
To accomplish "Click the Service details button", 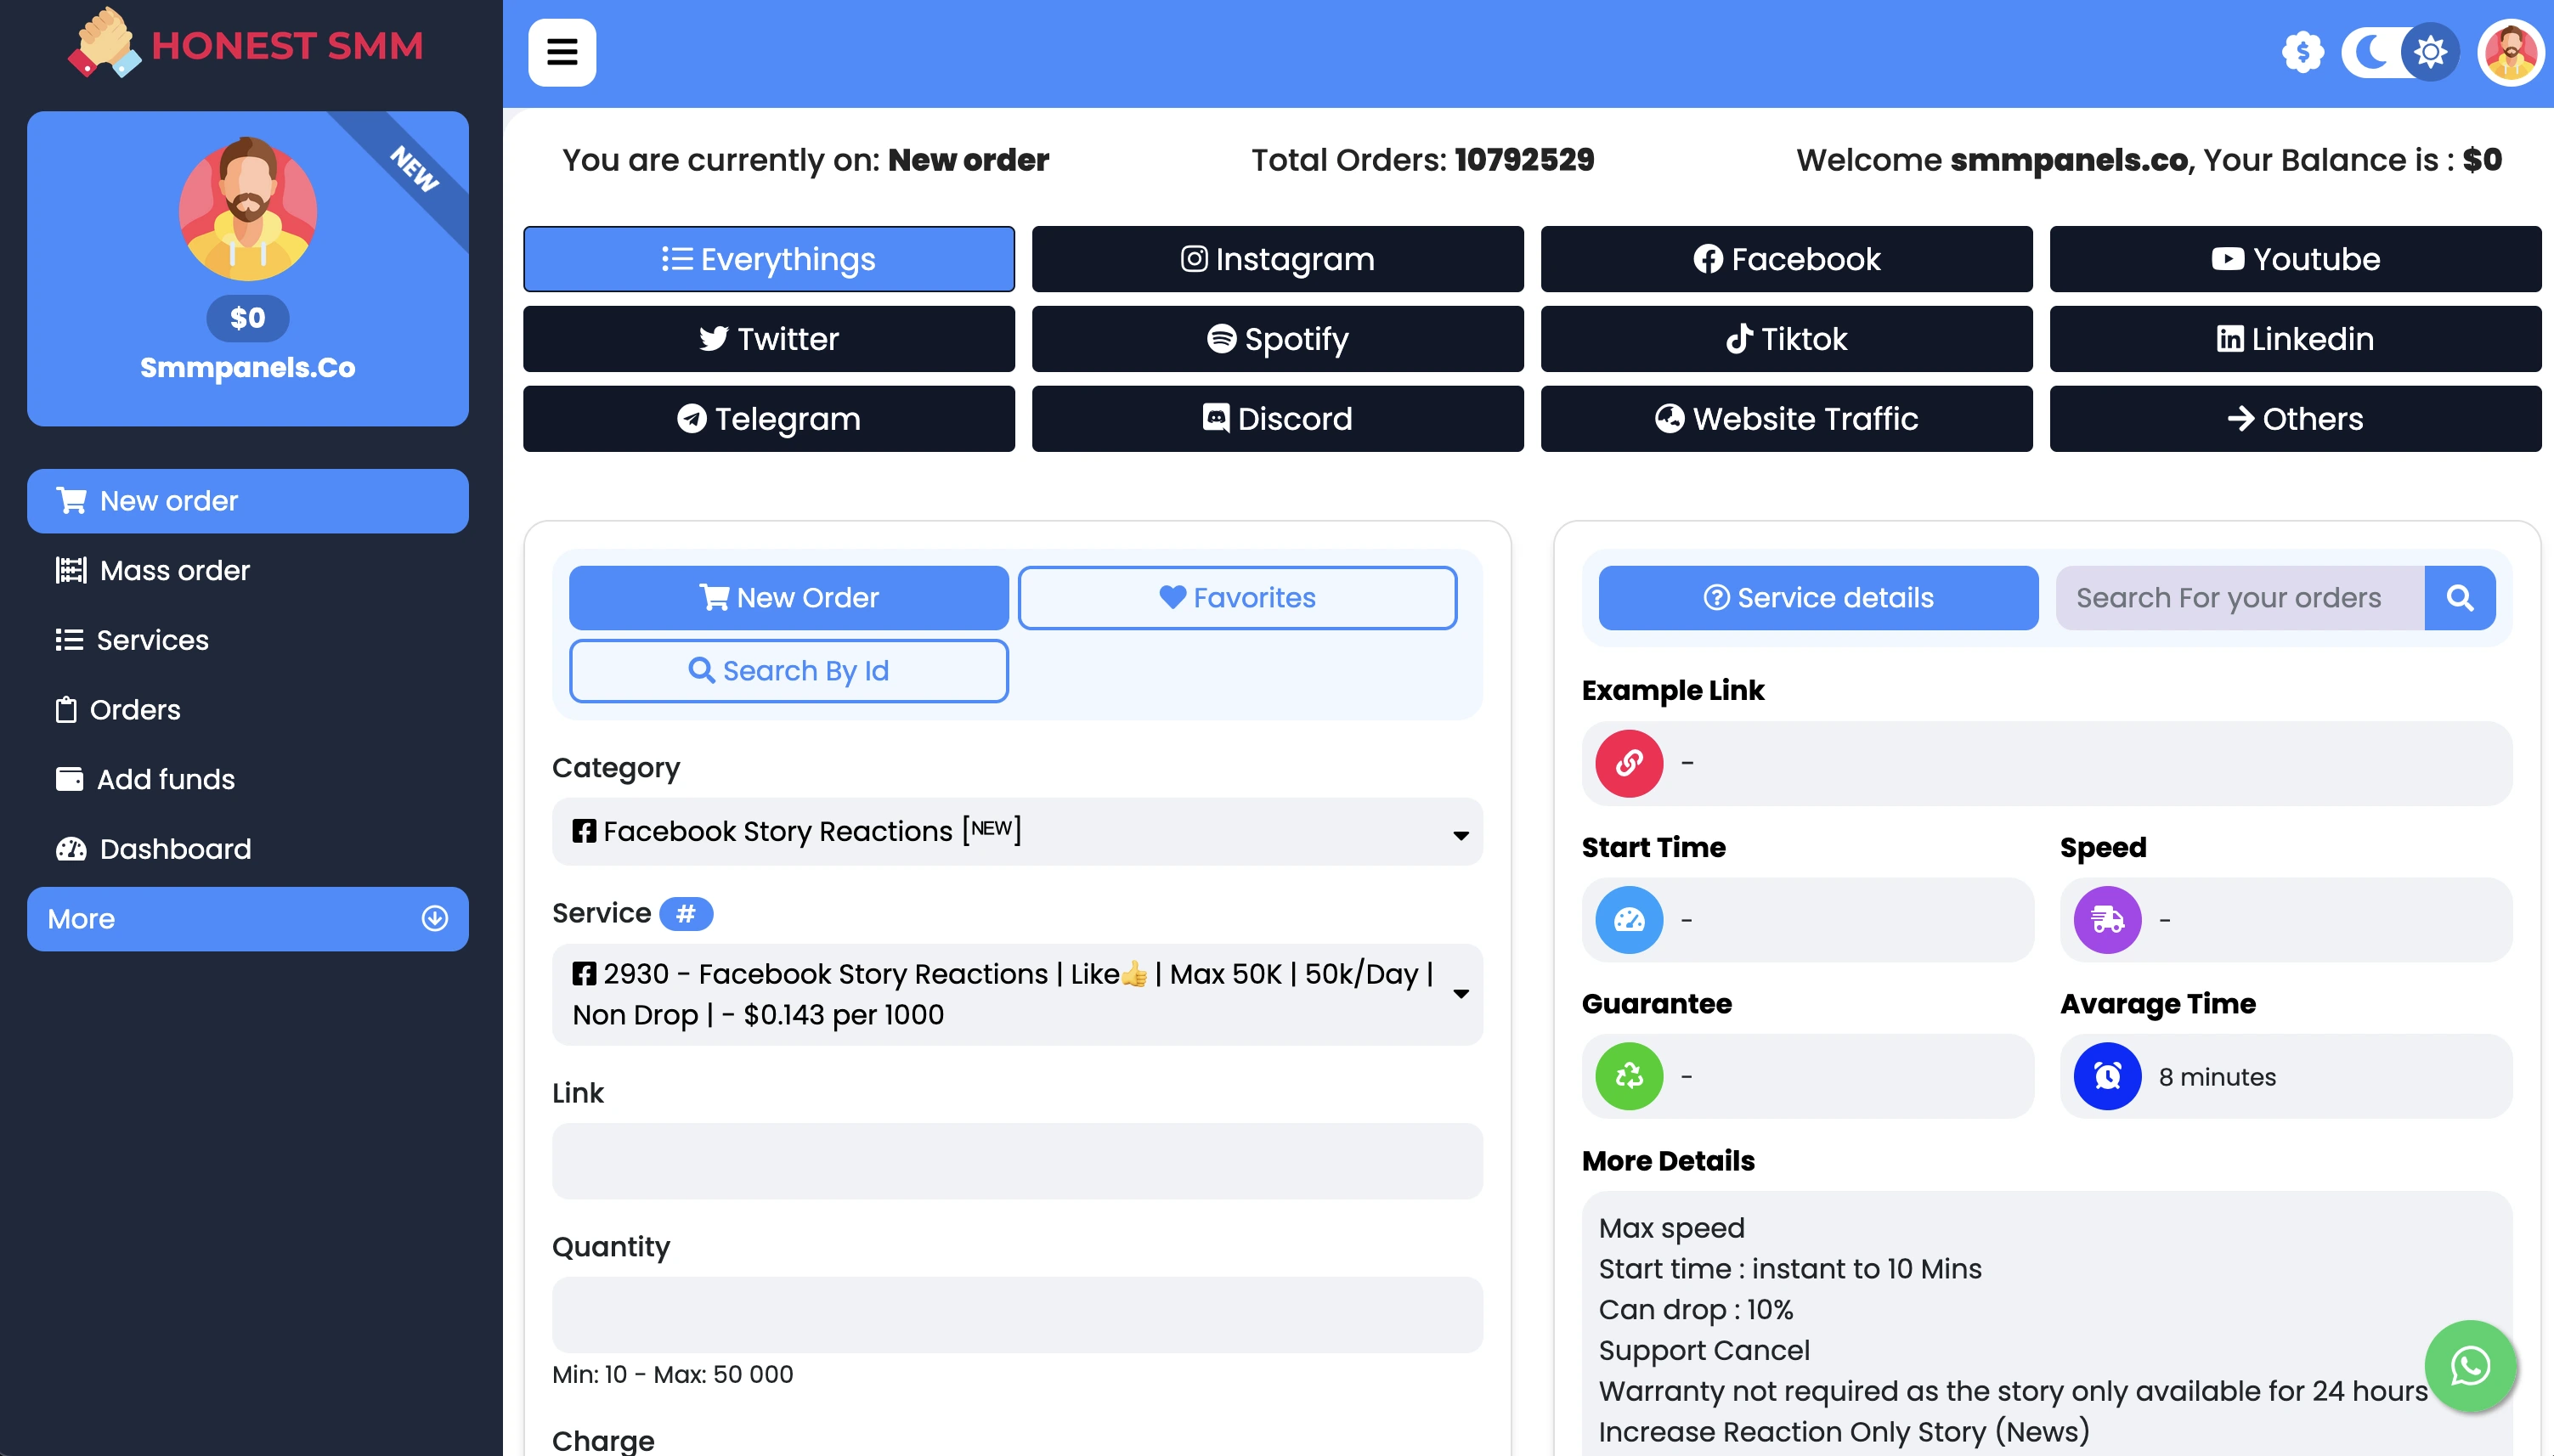I will pos(1818,598).
